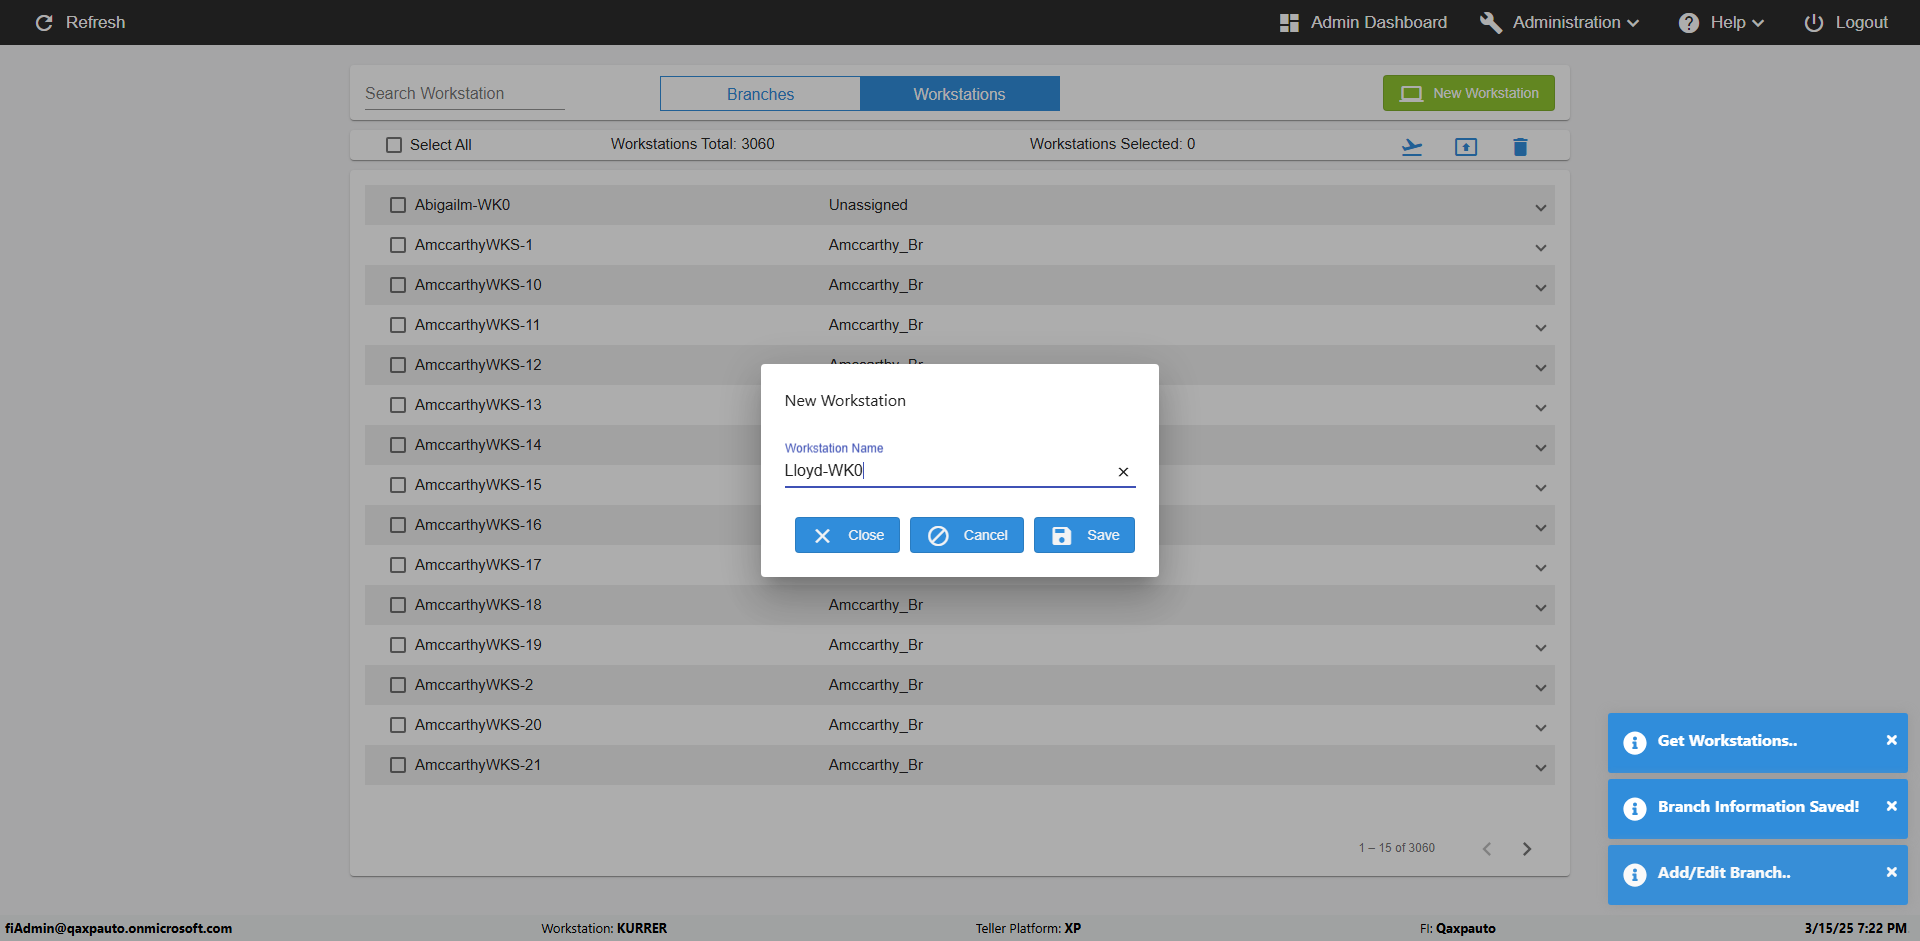
Task: Check the Abigailm-WK0 checkbox
Action: tap(398, 205)
